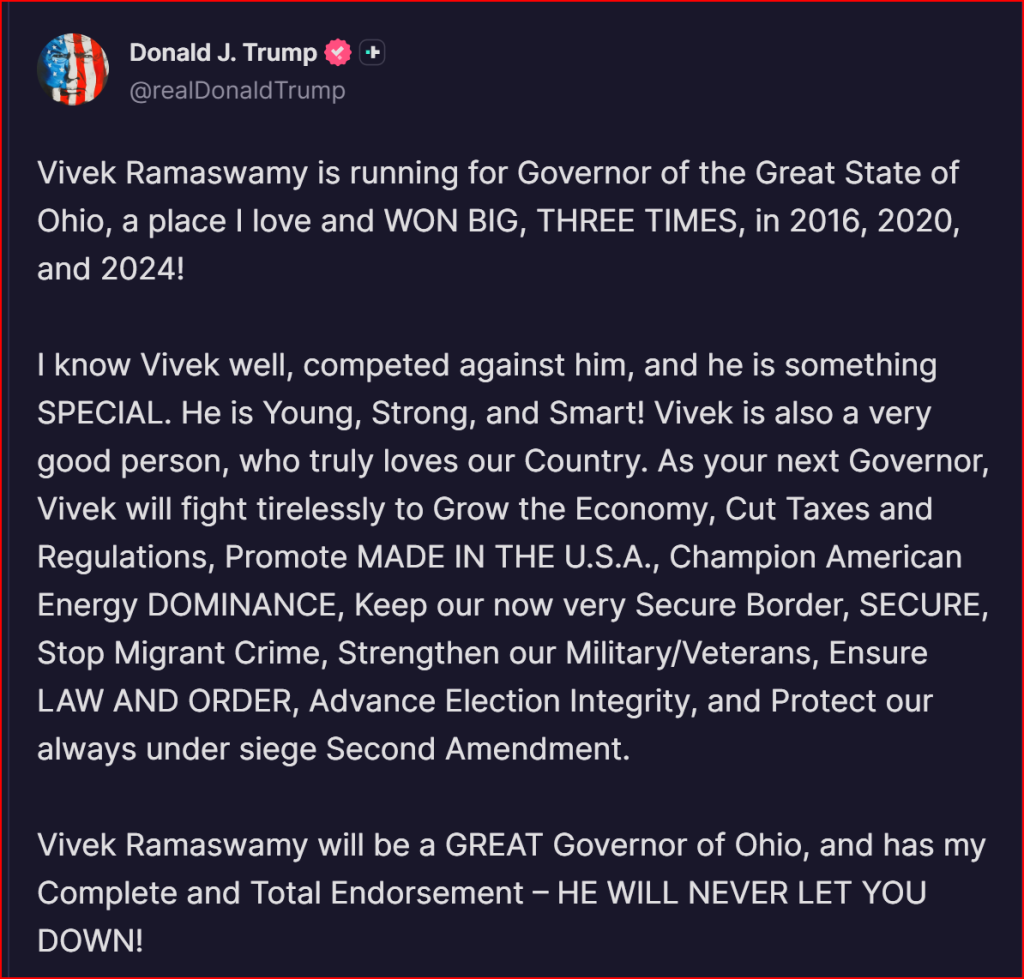Select the text "MADE IN THE U.S.A."
This screenshot has height=979, width=1024.
point(507,557)
